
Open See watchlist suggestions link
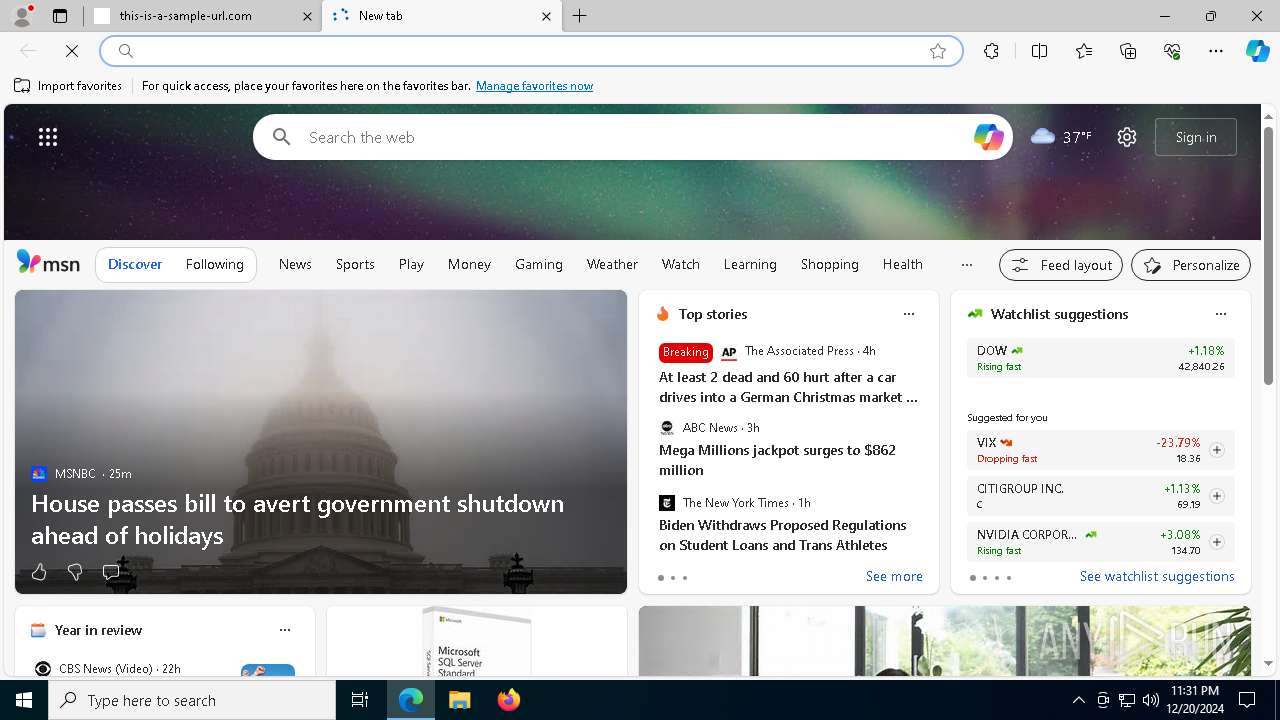(x=1157, y=576)
